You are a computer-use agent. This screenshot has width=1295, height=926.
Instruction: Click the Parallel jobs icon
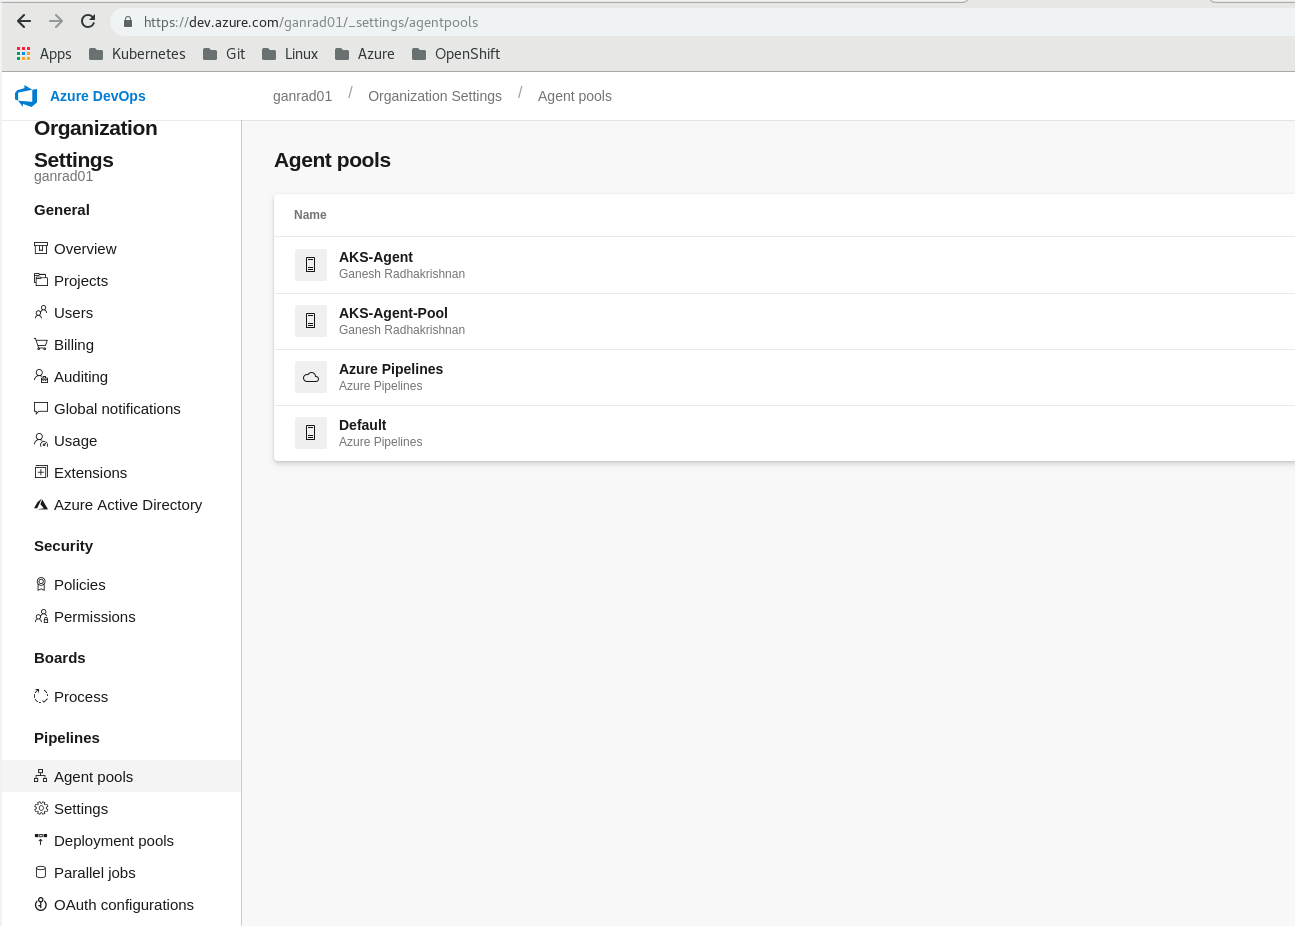pyautogui.click(x=41, y=872)
